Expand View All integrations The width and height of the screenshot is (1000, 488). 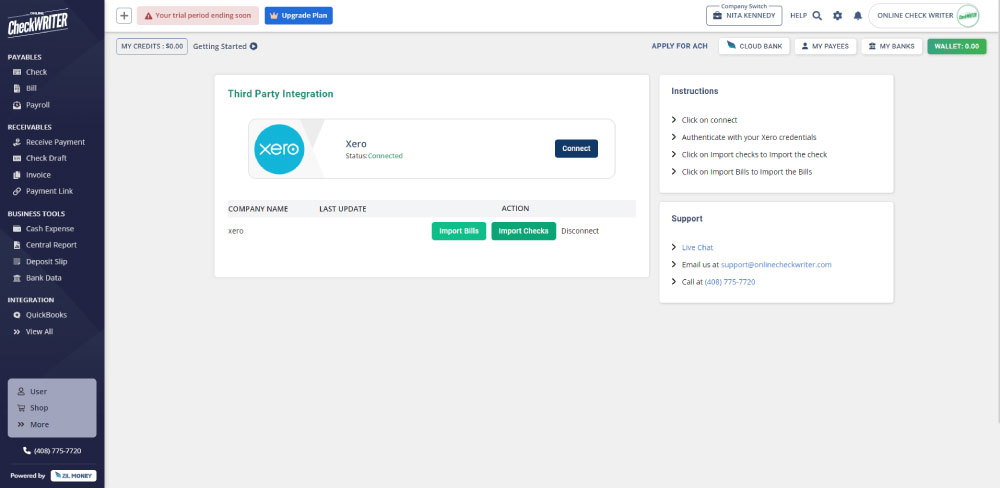pos(39,331)
